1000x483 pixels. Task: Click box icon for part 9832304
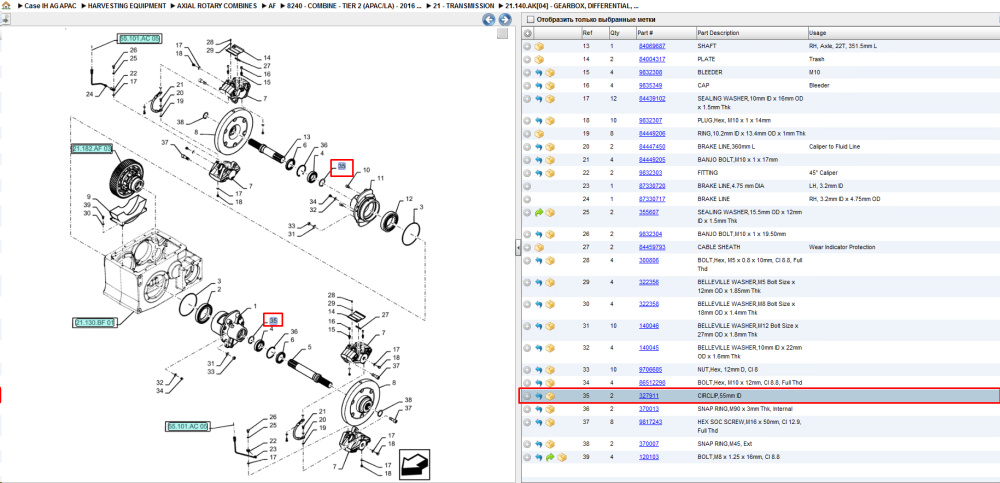tap(550, 234)
